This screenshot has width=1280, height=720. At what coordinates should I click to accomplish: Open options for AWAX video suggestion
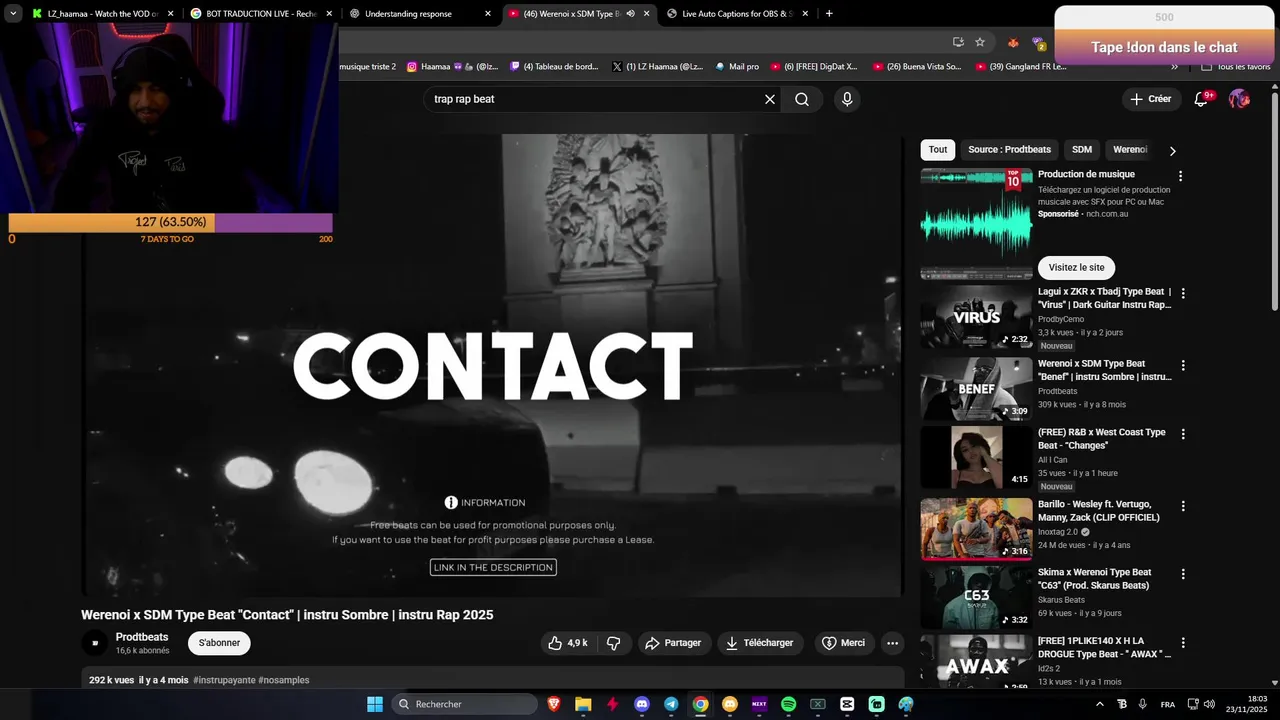(1183, 643)
